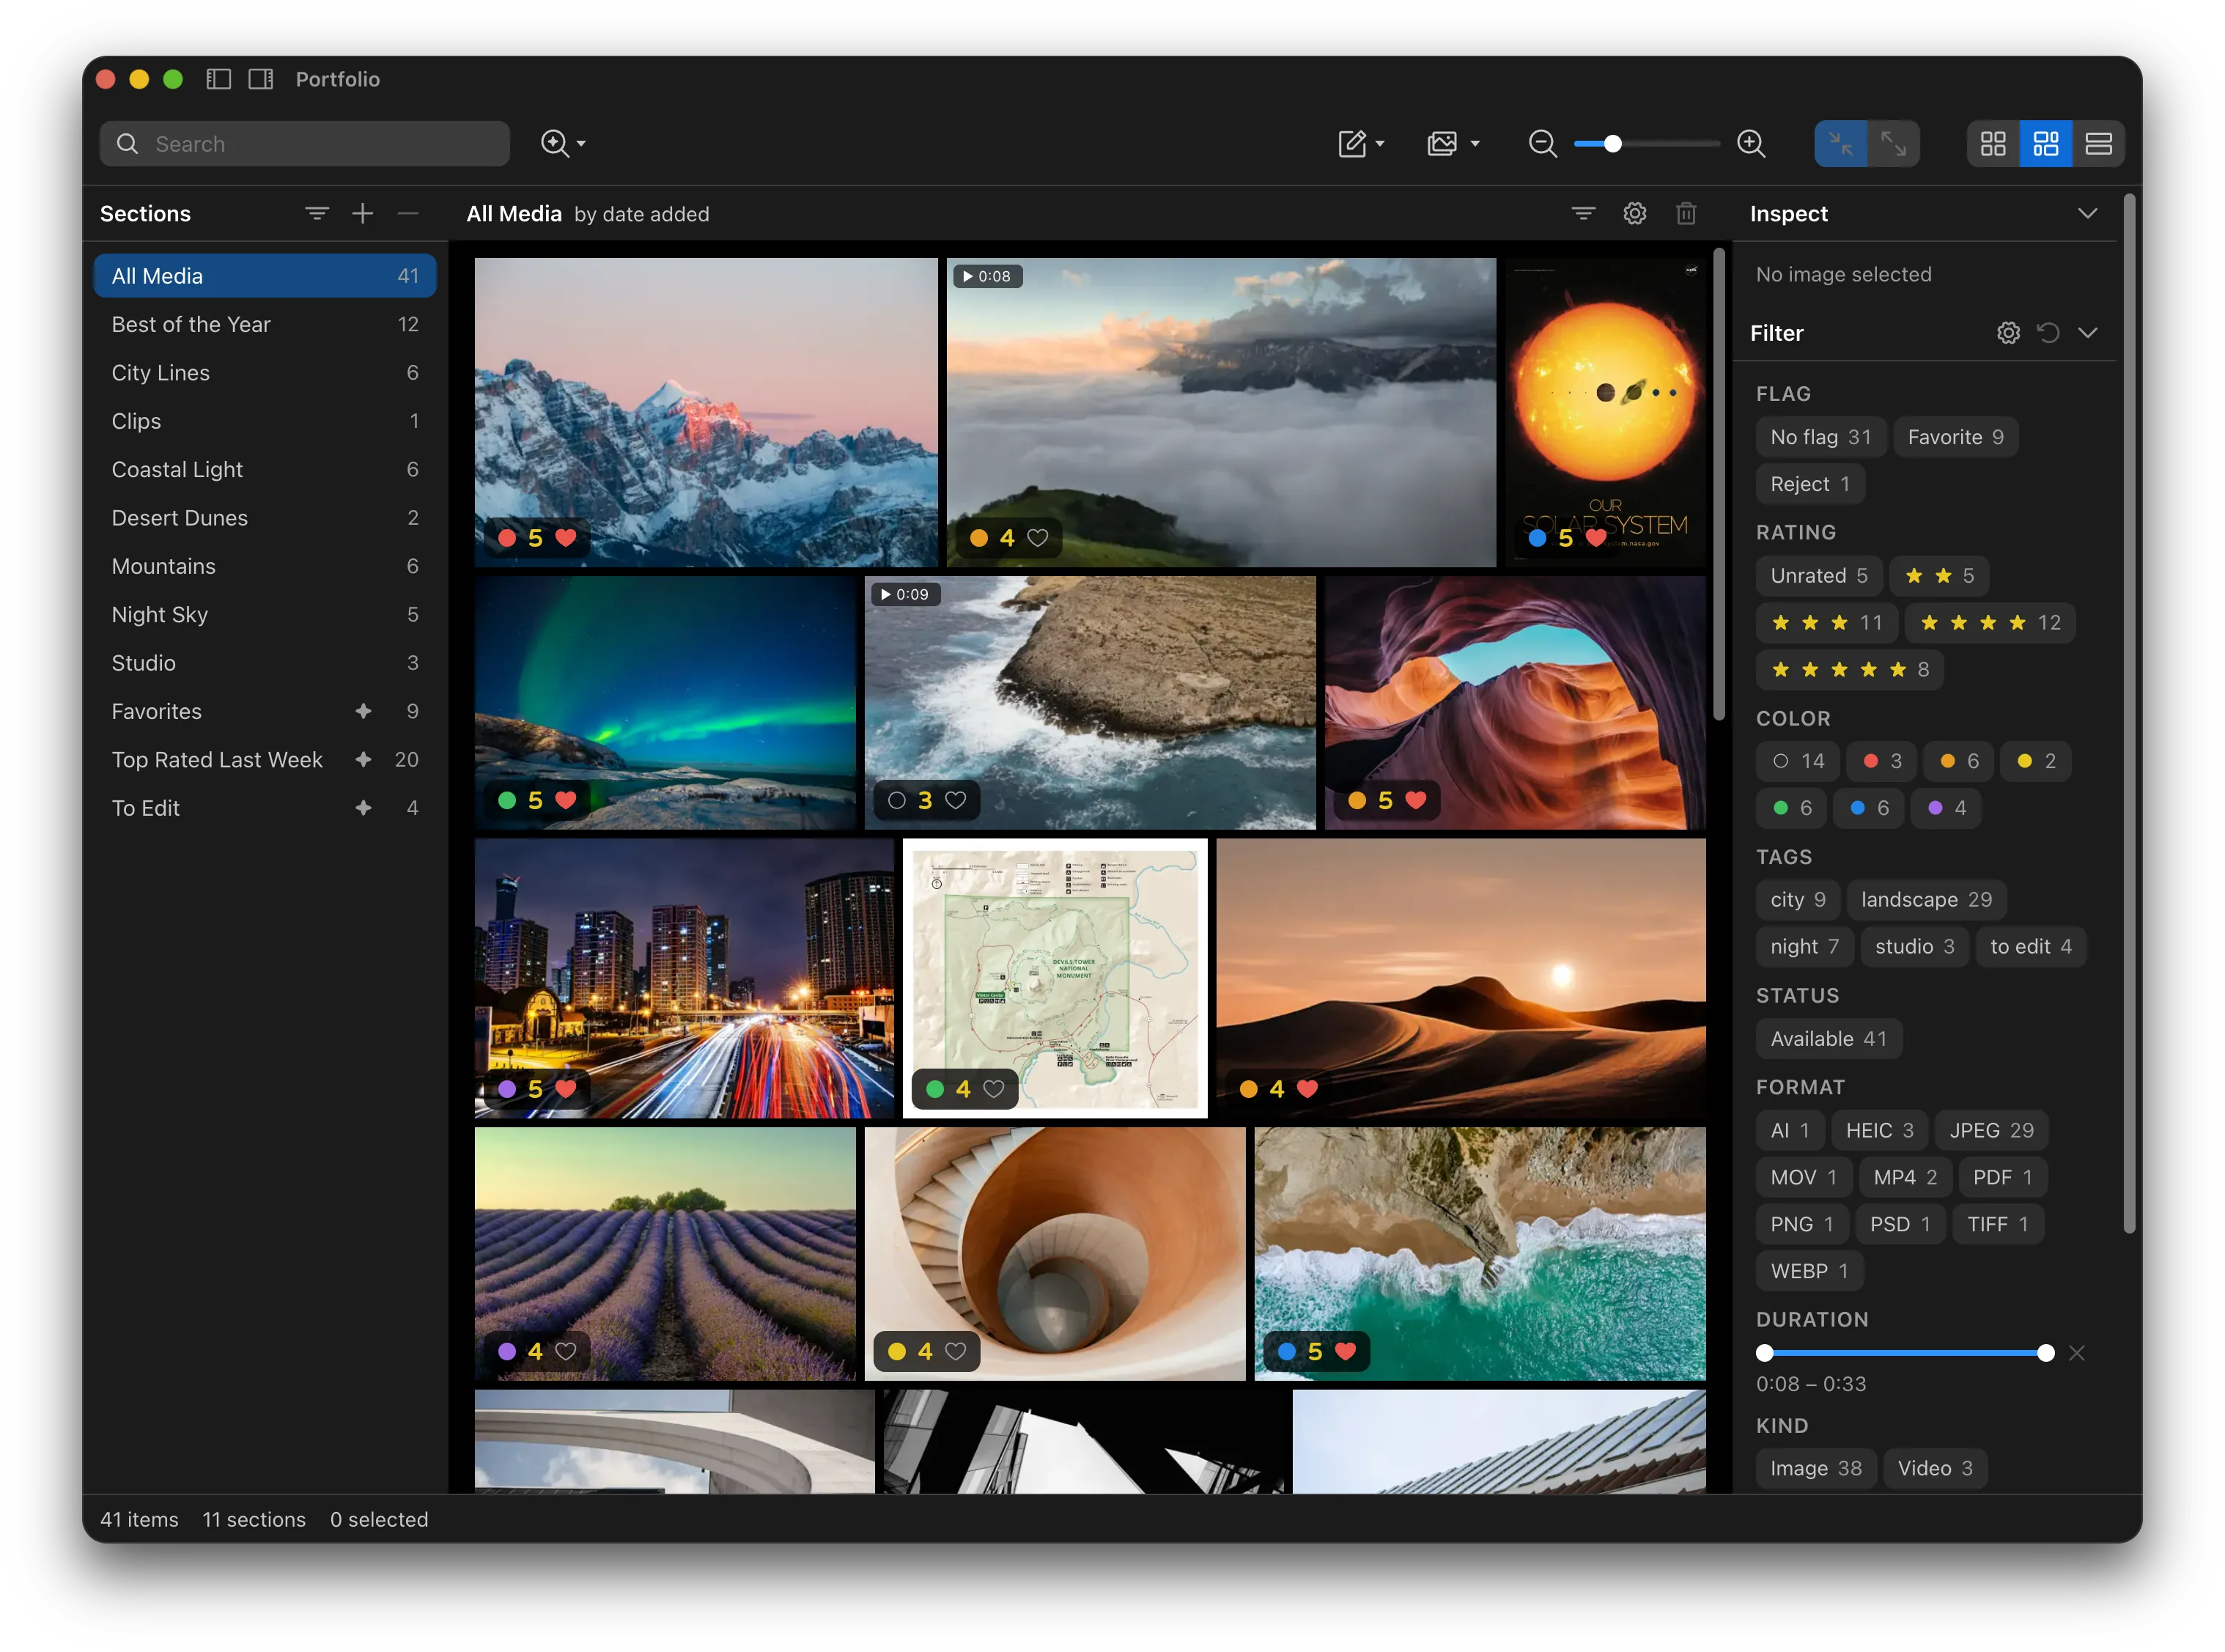Open sort options in Sections header
The image size is (2225, 1652).
[317, 213]
